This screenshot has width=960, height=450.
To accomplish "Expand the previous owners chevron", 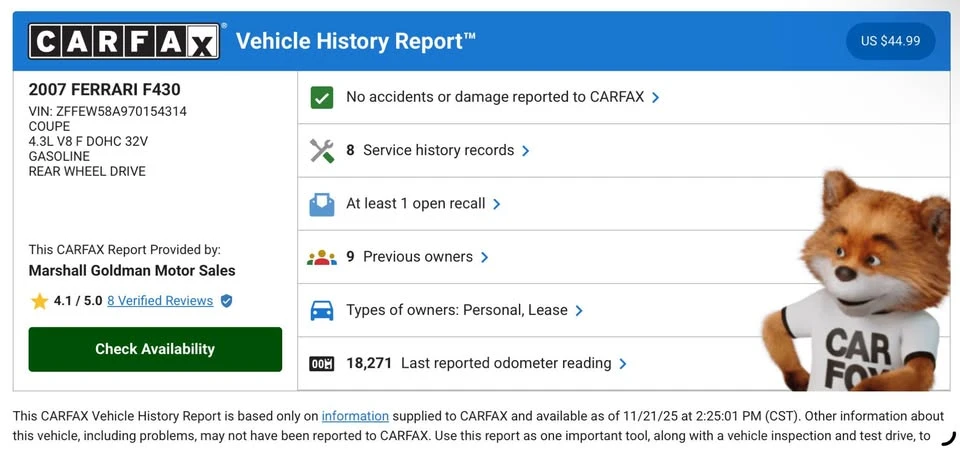I will 484,257.
